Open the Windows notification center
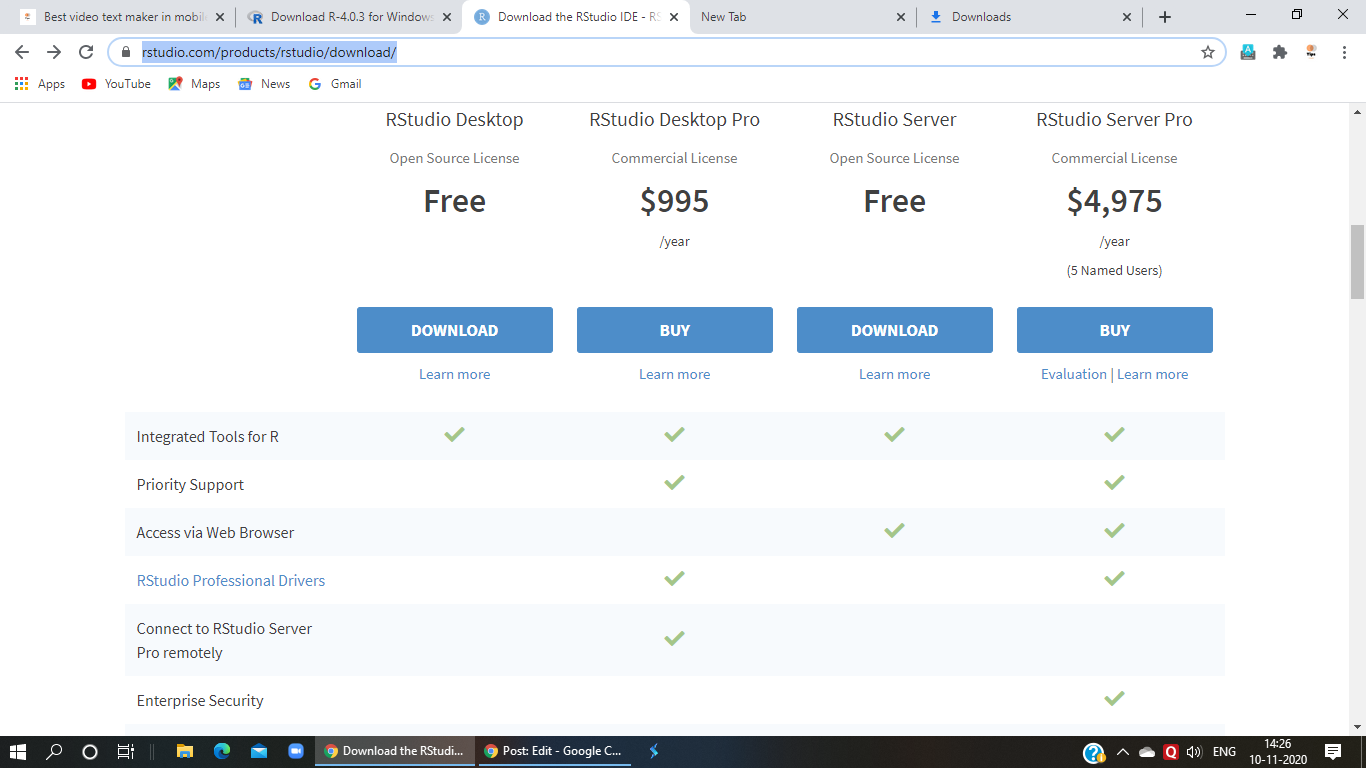1366x768 pixels. pos(1333,751)
